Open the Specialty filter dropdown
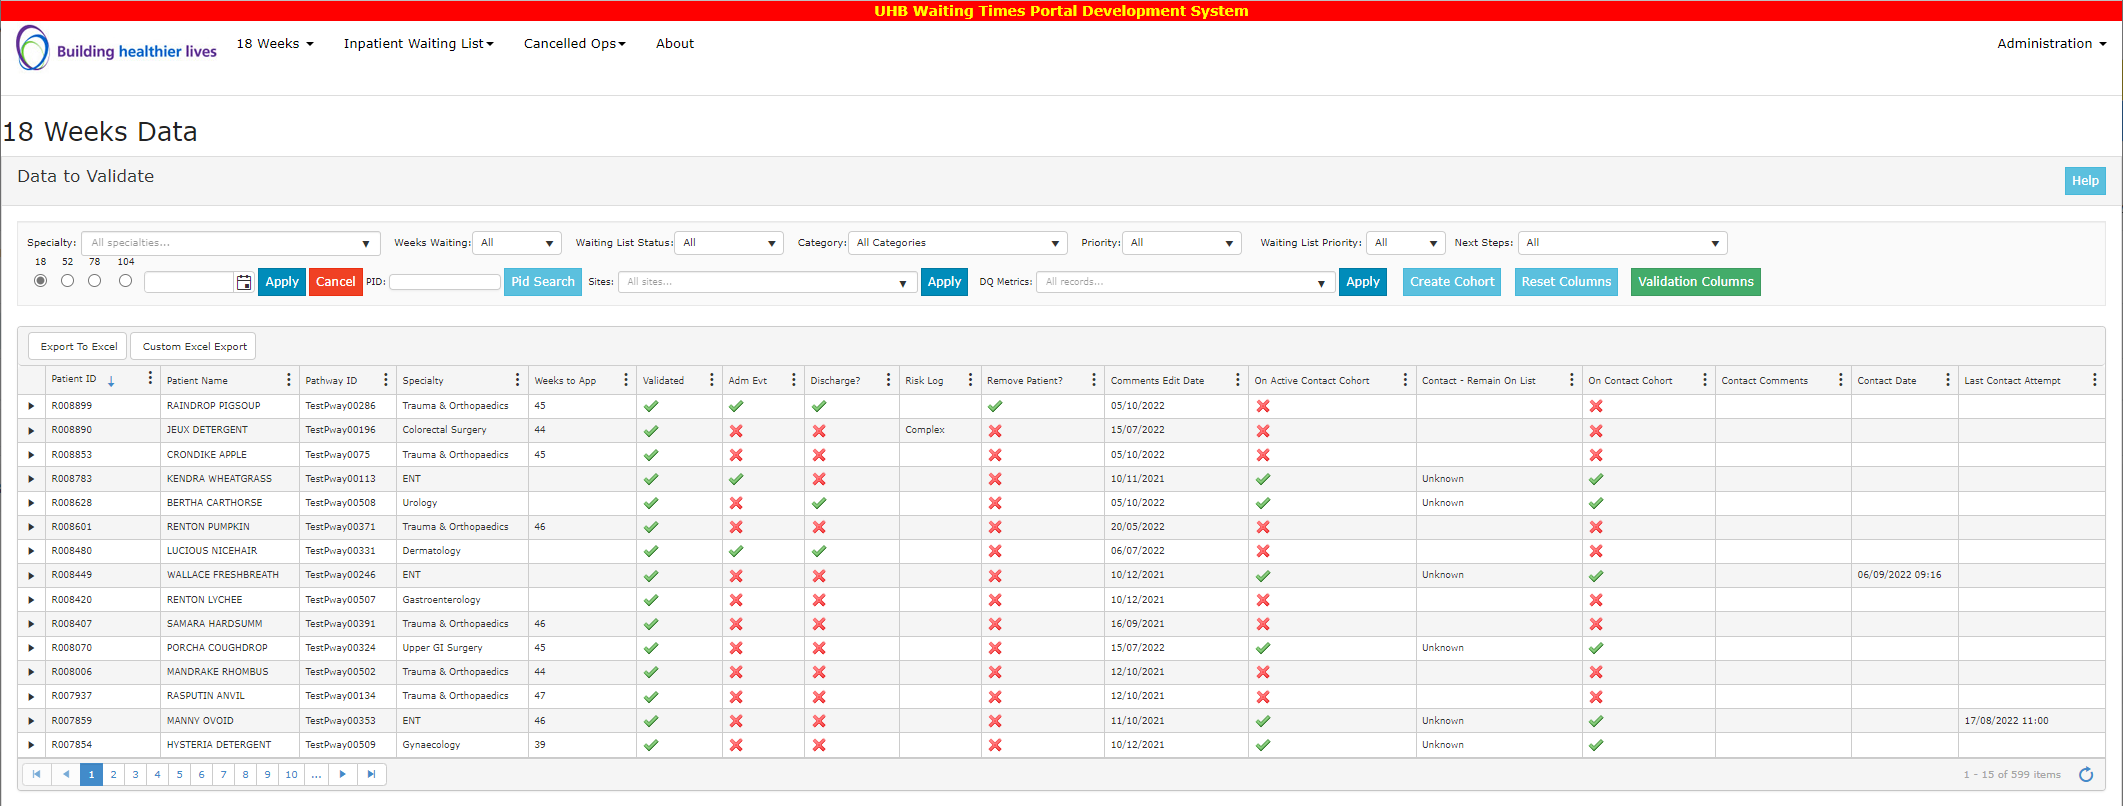Image resolution: width=2123 pixels, height=806 pixels. tap(230, 243)
